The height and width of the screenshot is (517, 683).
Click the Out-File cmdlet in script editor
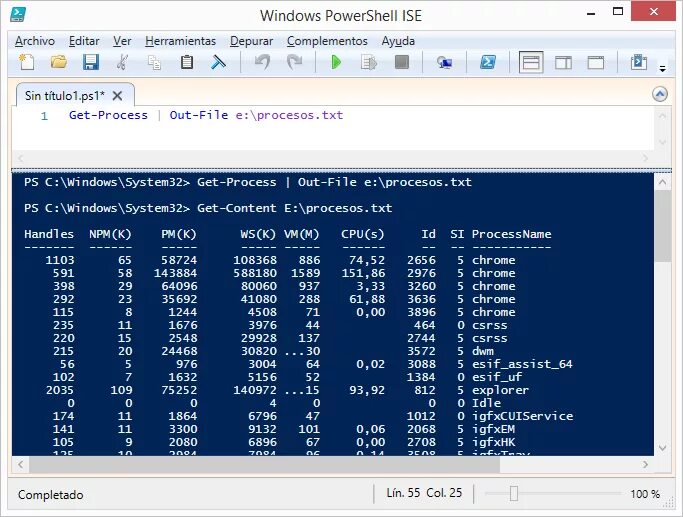click(x=199, y=115)
